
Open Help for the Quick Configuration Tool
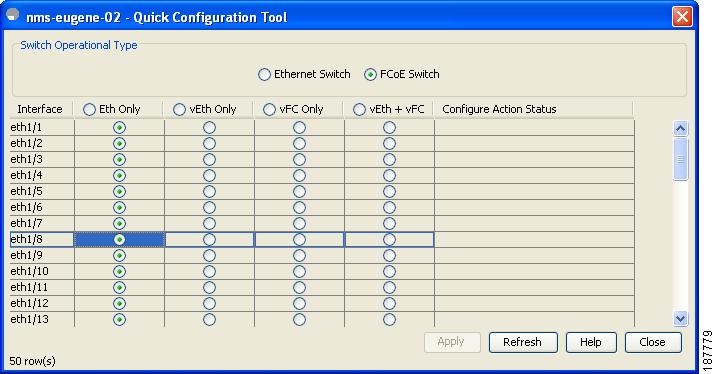click(591, 342)
